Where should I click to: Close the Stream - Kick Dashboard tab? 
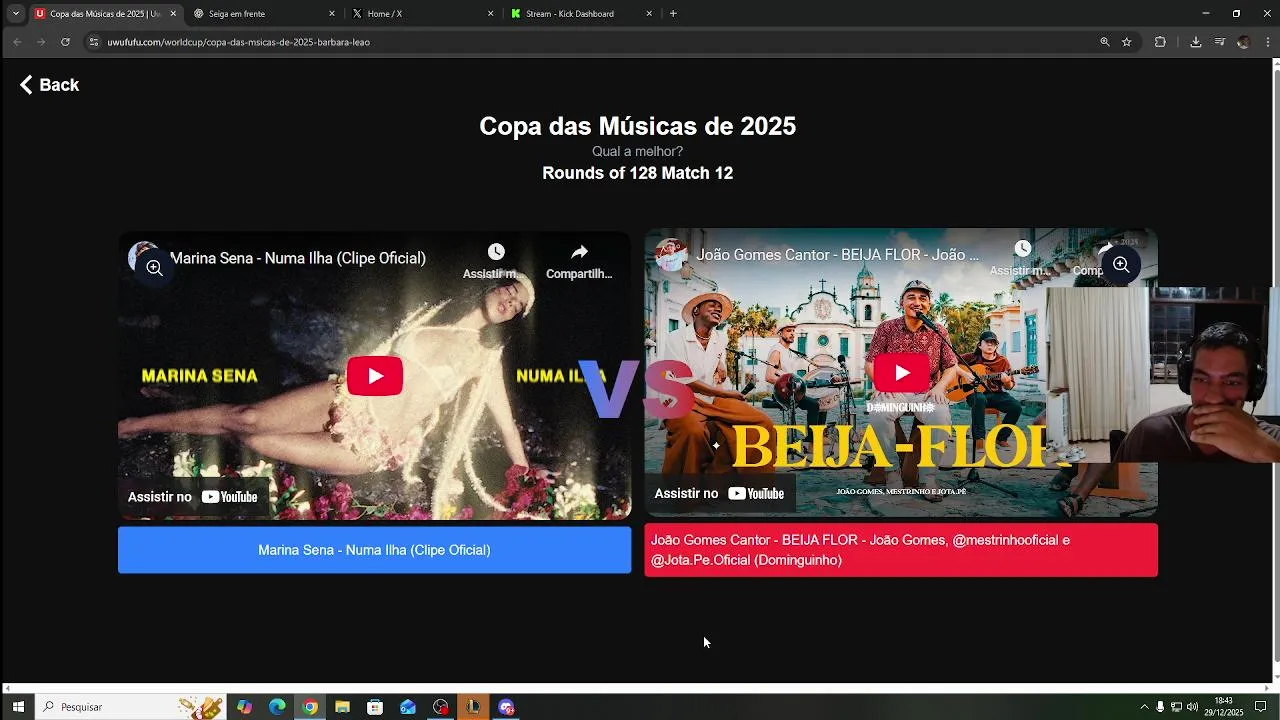pos(649,14)
